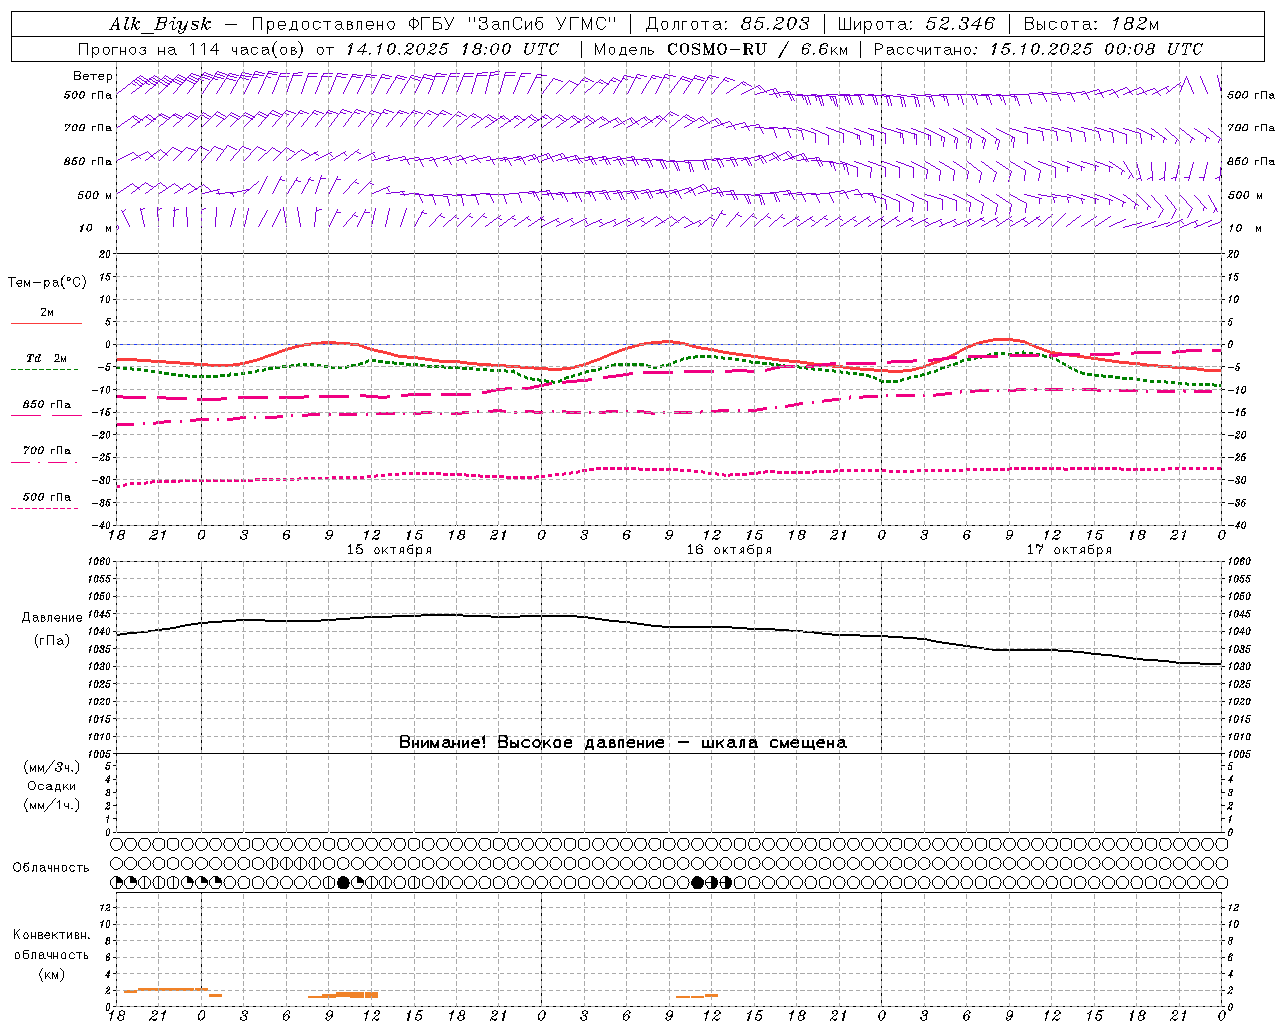
Task: Click the '15 октября' date label
Action: (x=389, y=550)
